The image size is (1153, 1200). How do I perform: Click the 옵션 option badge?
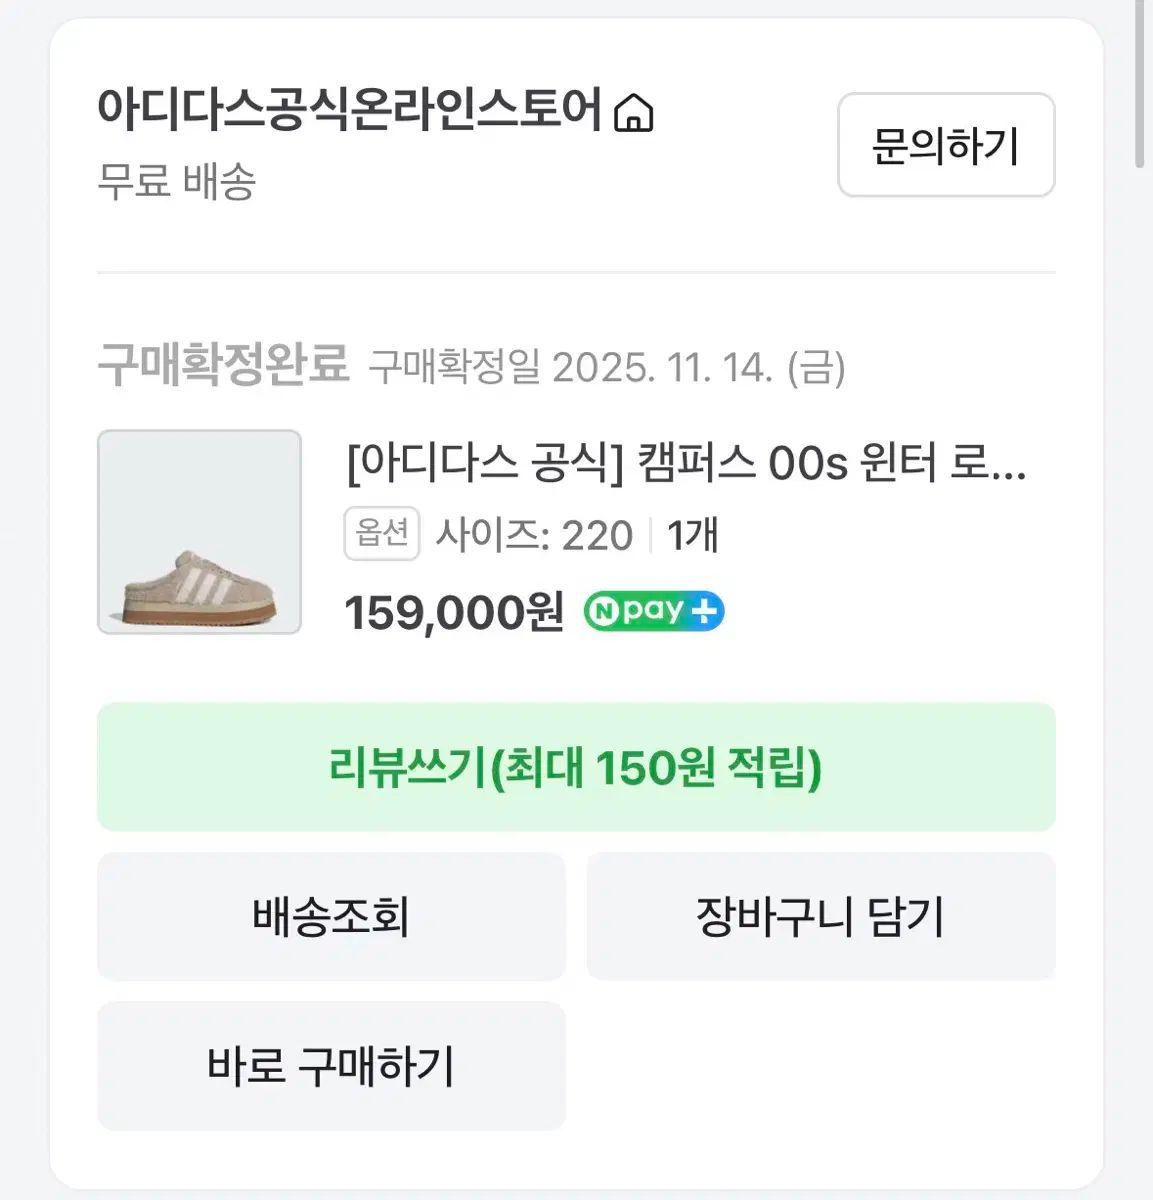[381, 534]
